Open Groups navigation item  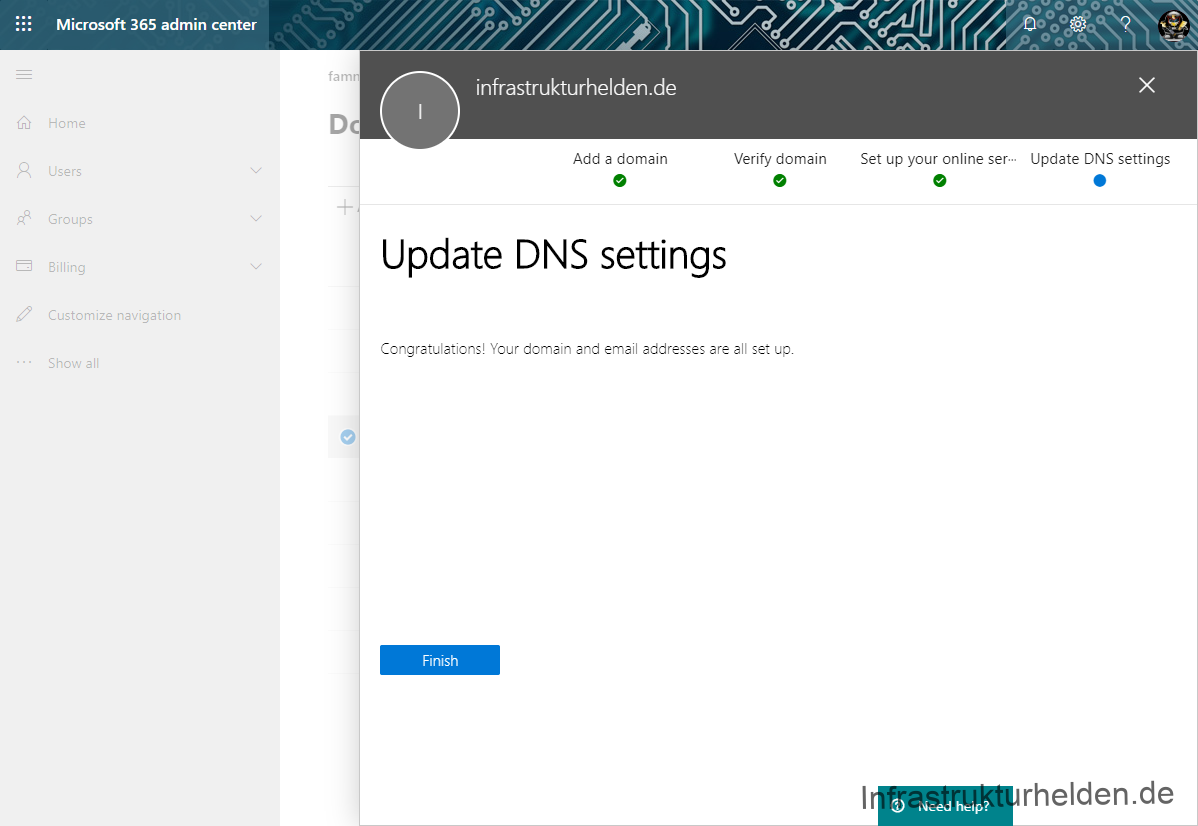point(70,219)
